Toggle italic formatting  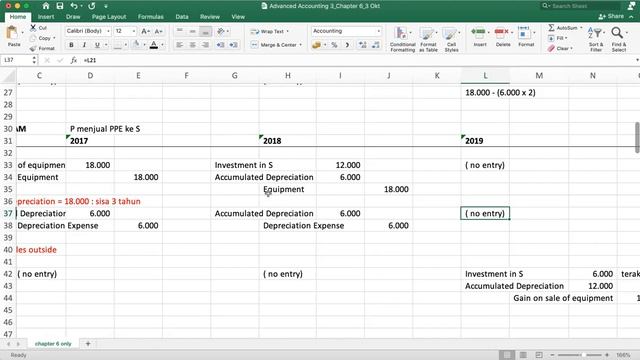pos(84,45)
